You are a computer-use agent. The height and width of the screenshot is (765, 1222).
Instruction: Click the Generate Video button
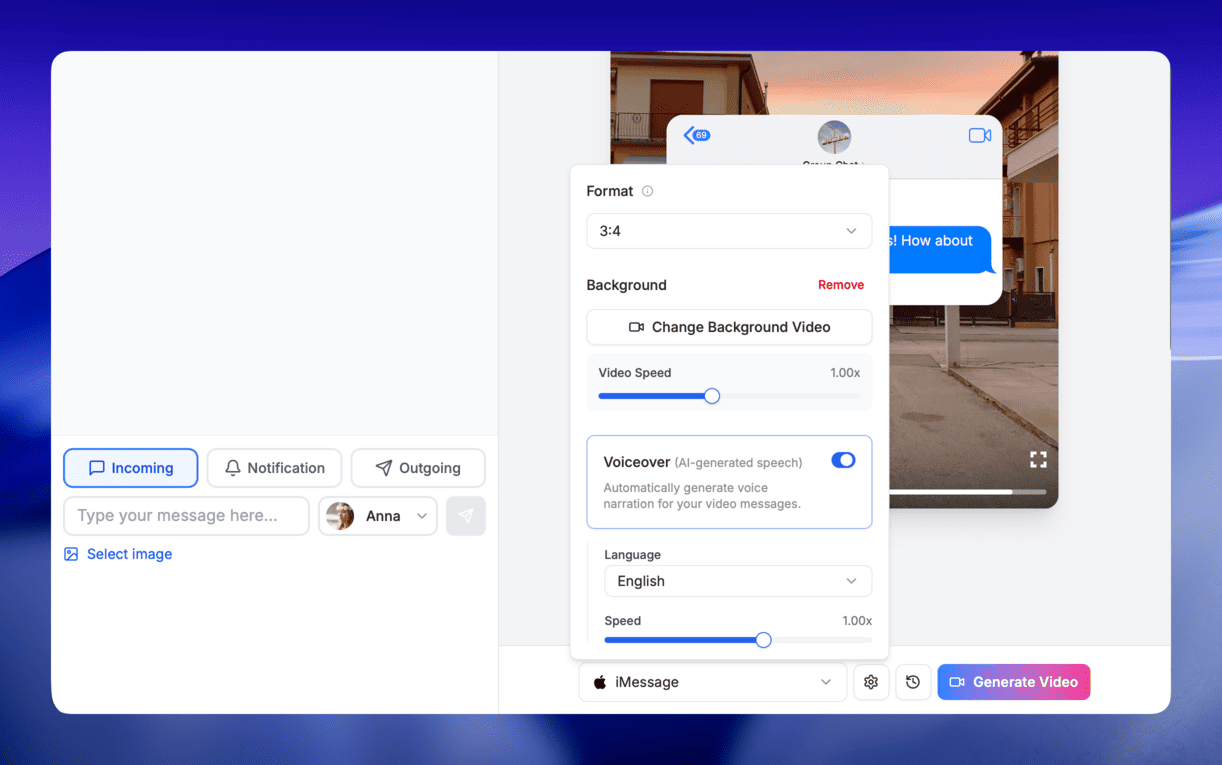point(1013,682)
